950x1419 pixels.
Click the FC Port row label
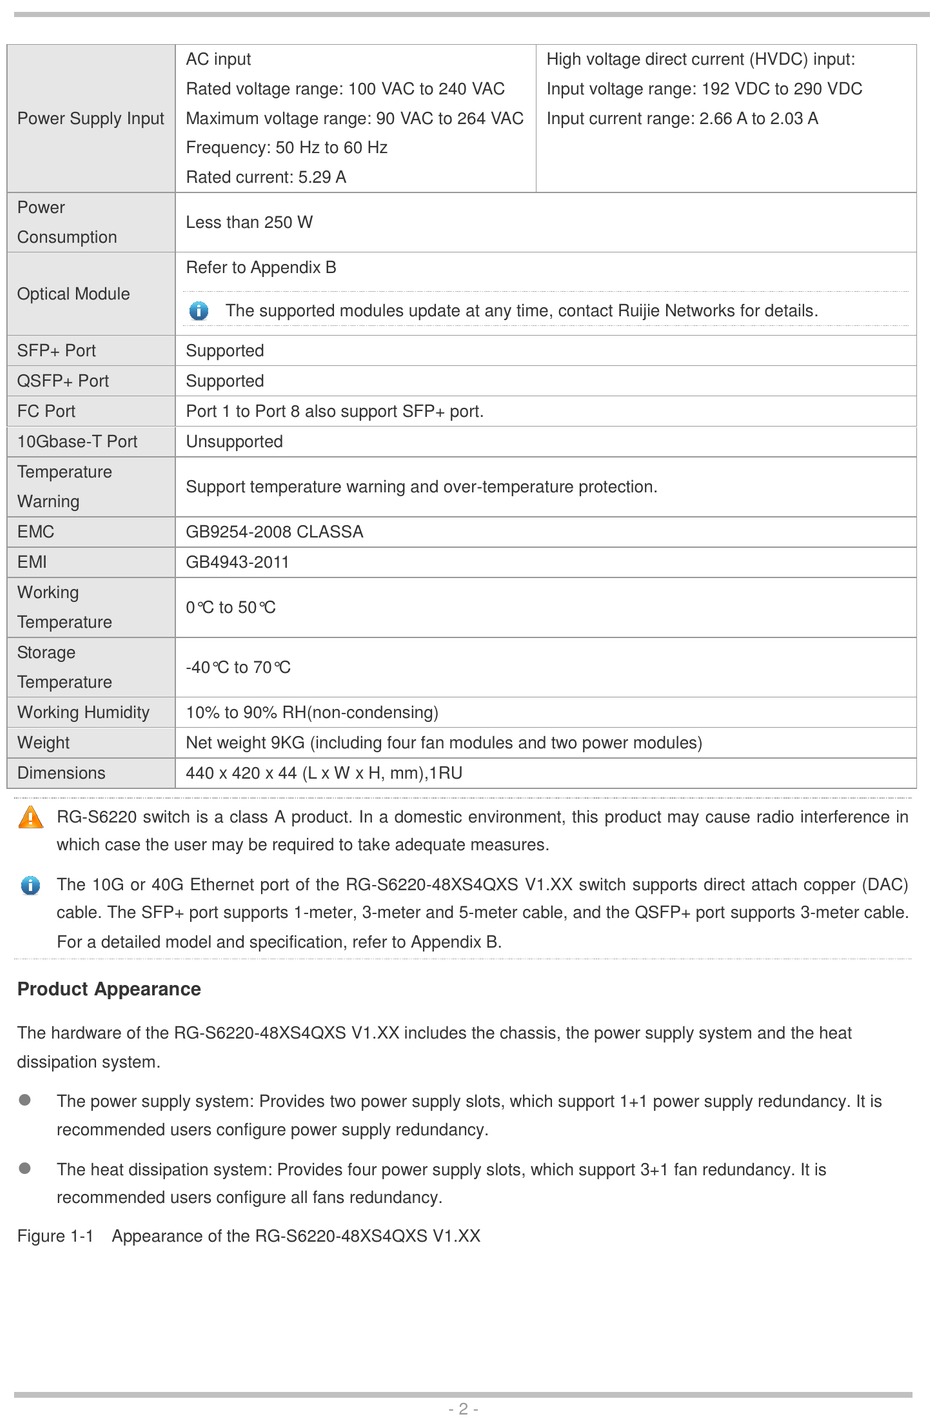point(46,411)
